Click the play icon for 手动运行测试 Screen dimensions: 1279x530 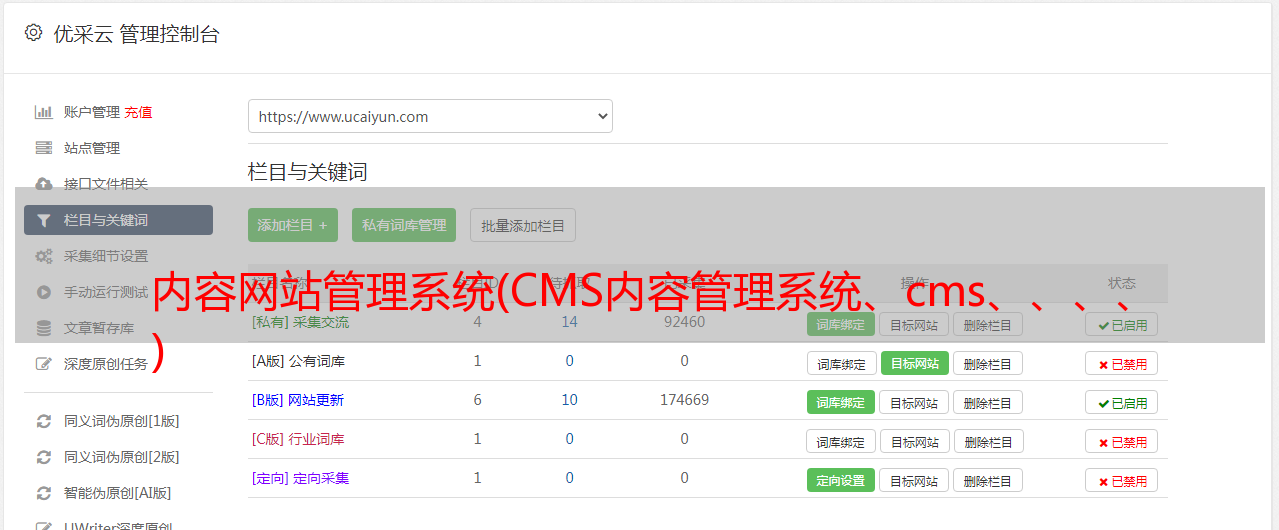point(43,292)
